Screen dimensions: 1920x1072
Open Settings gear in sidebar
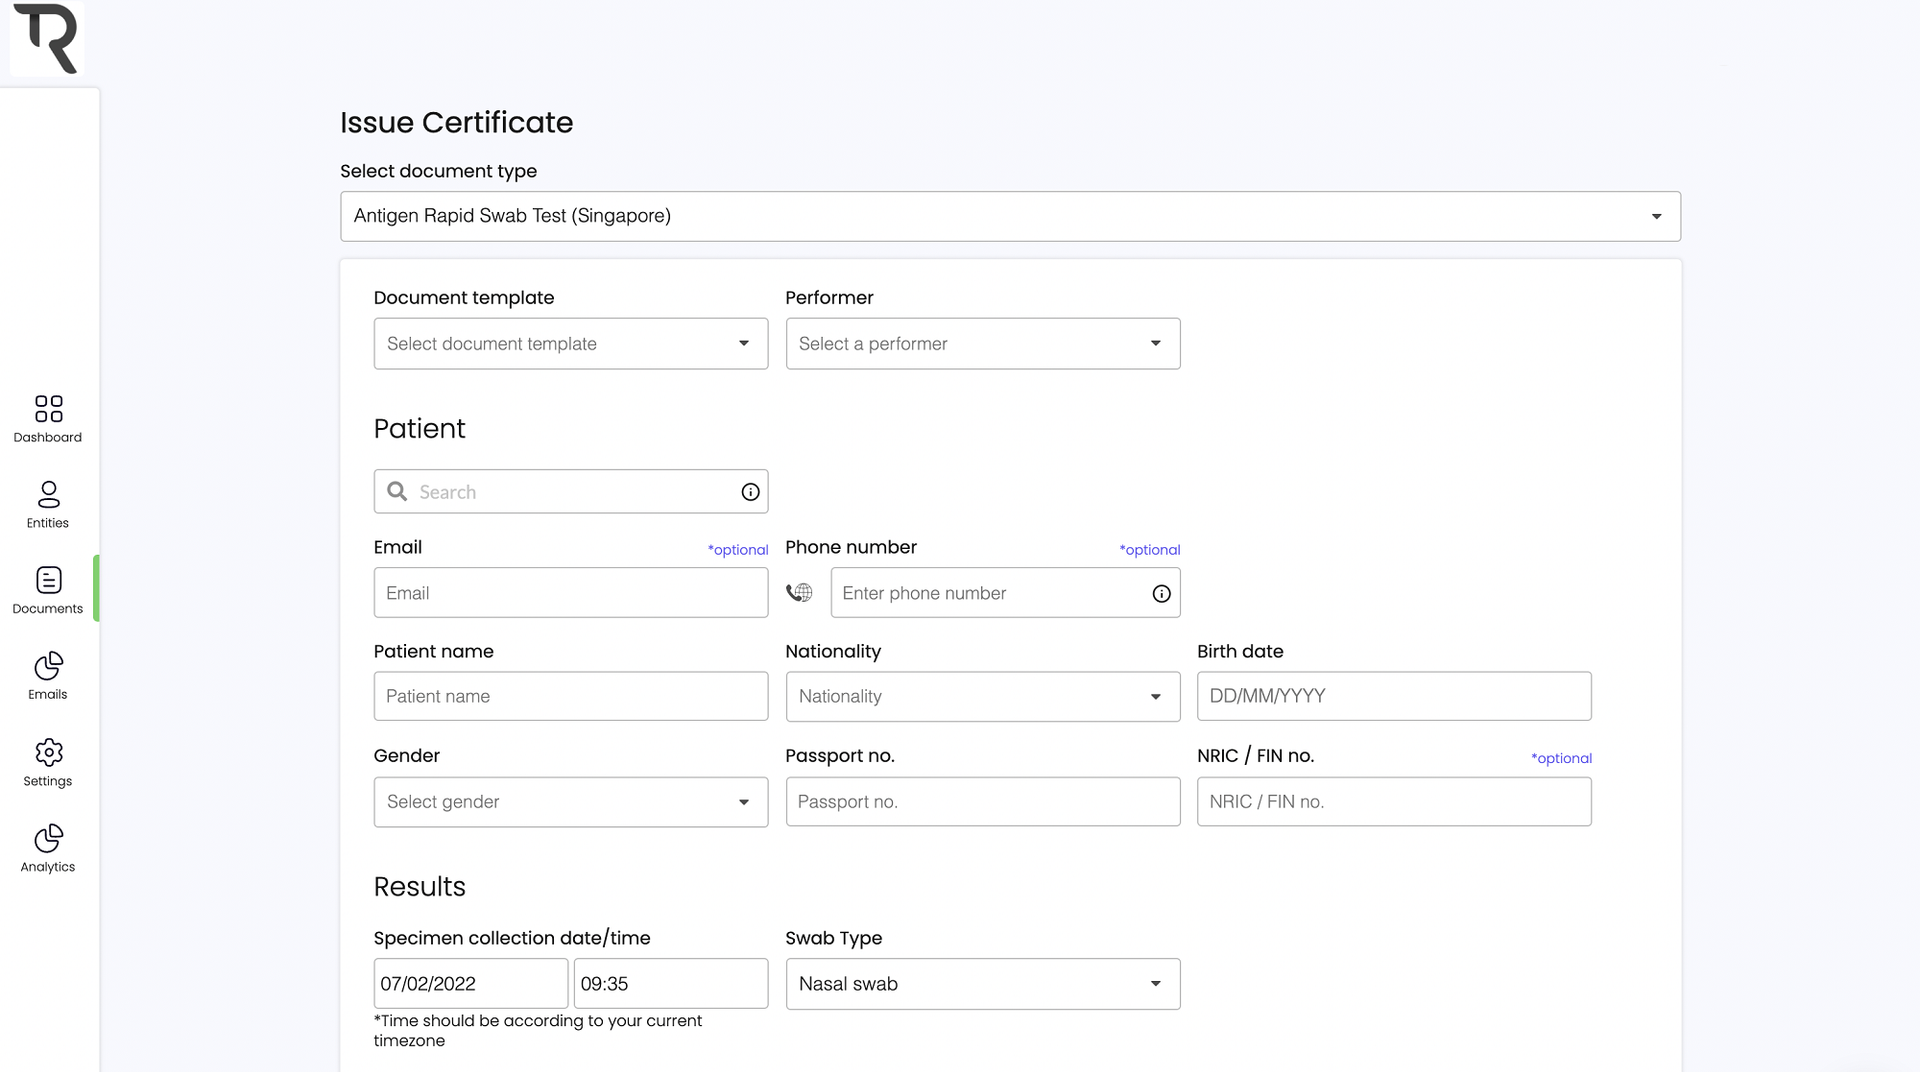click(48, 763)
